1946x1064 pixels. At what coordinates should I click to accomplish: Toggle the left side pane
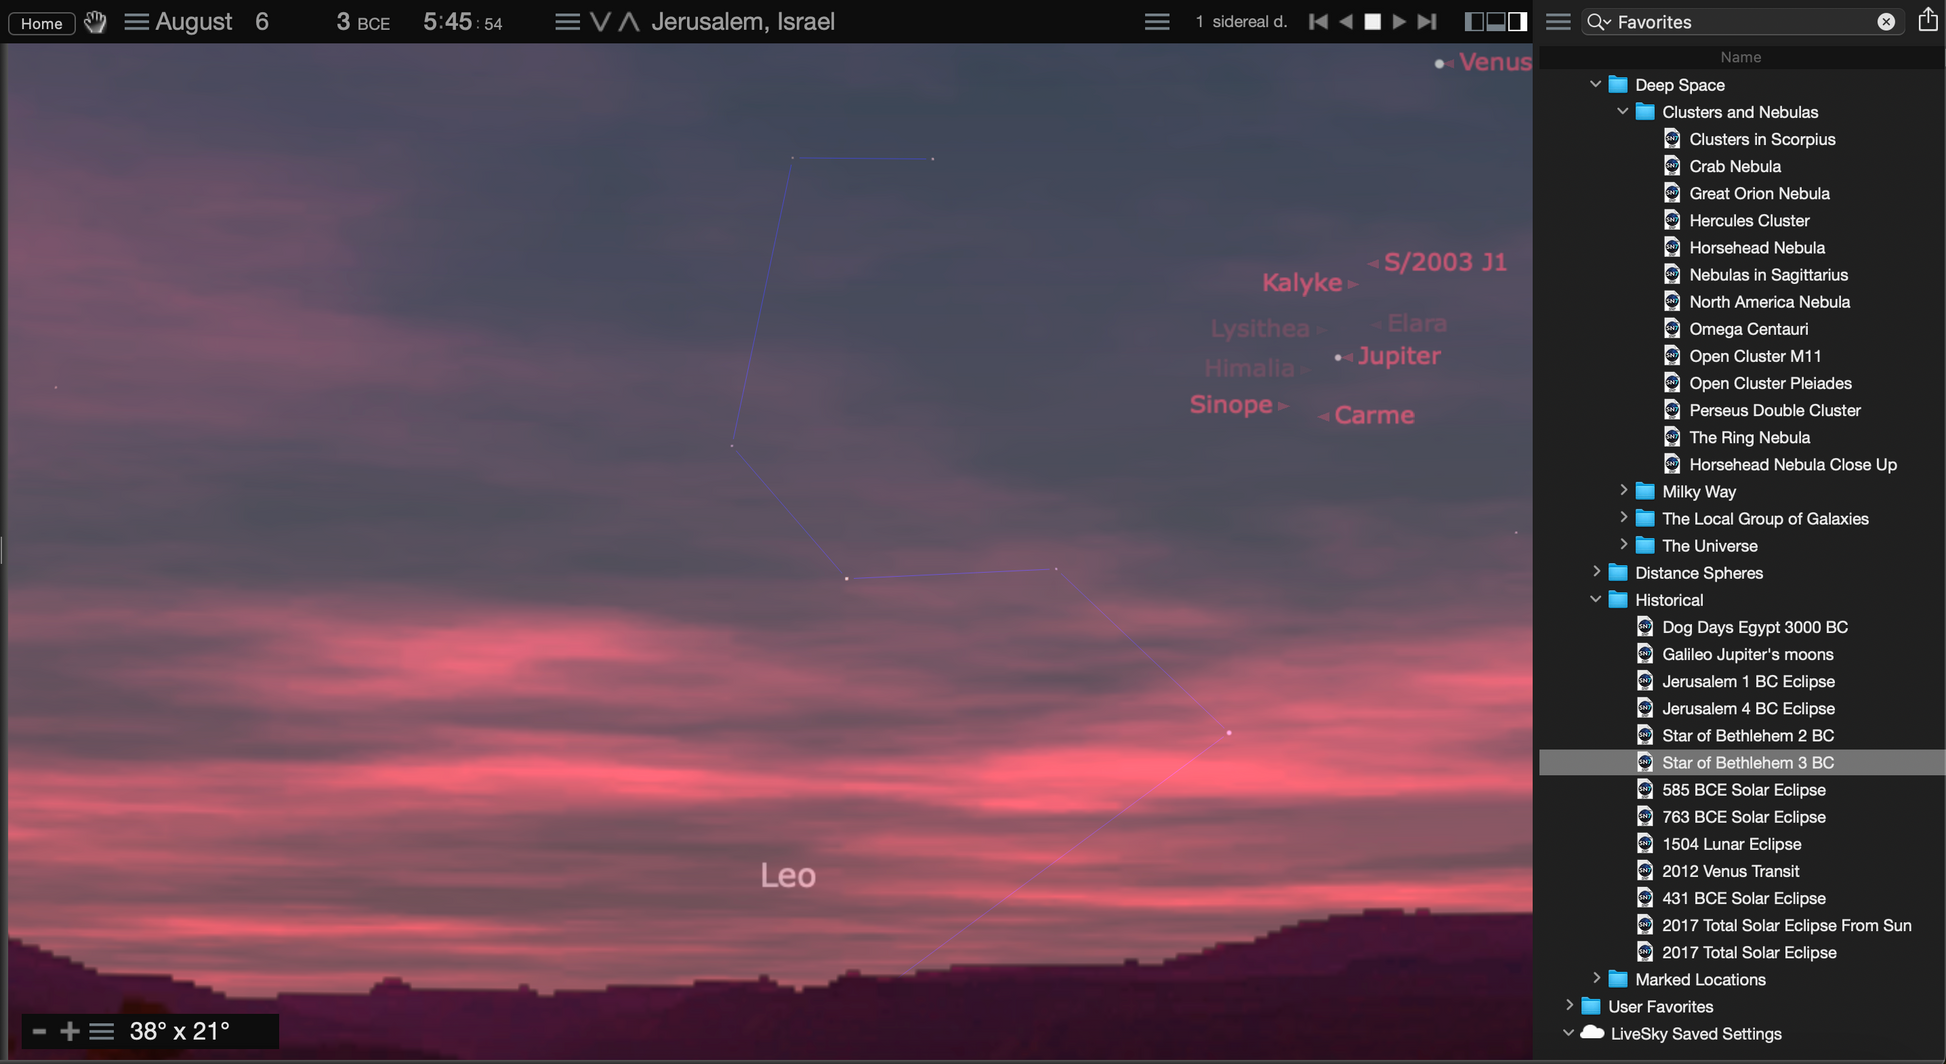(x=1473, y=22)
